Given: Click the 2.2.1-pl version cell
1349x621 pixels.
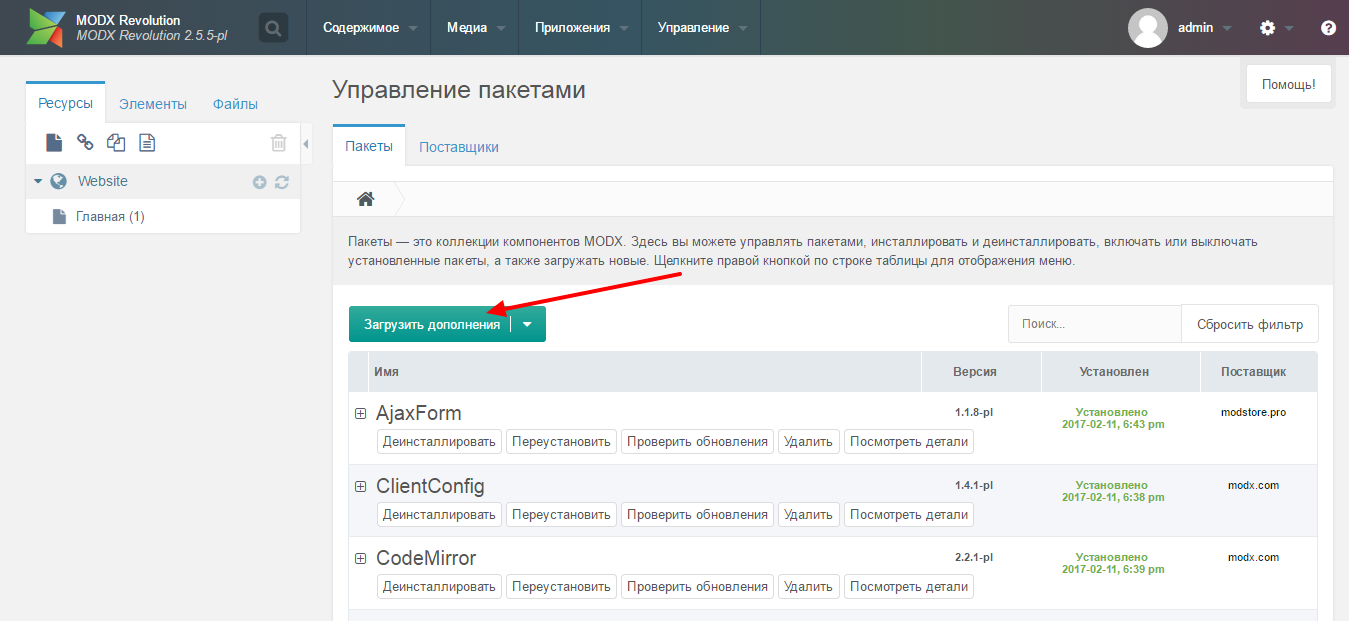Looking at the screenshot, I should point(974,557).
